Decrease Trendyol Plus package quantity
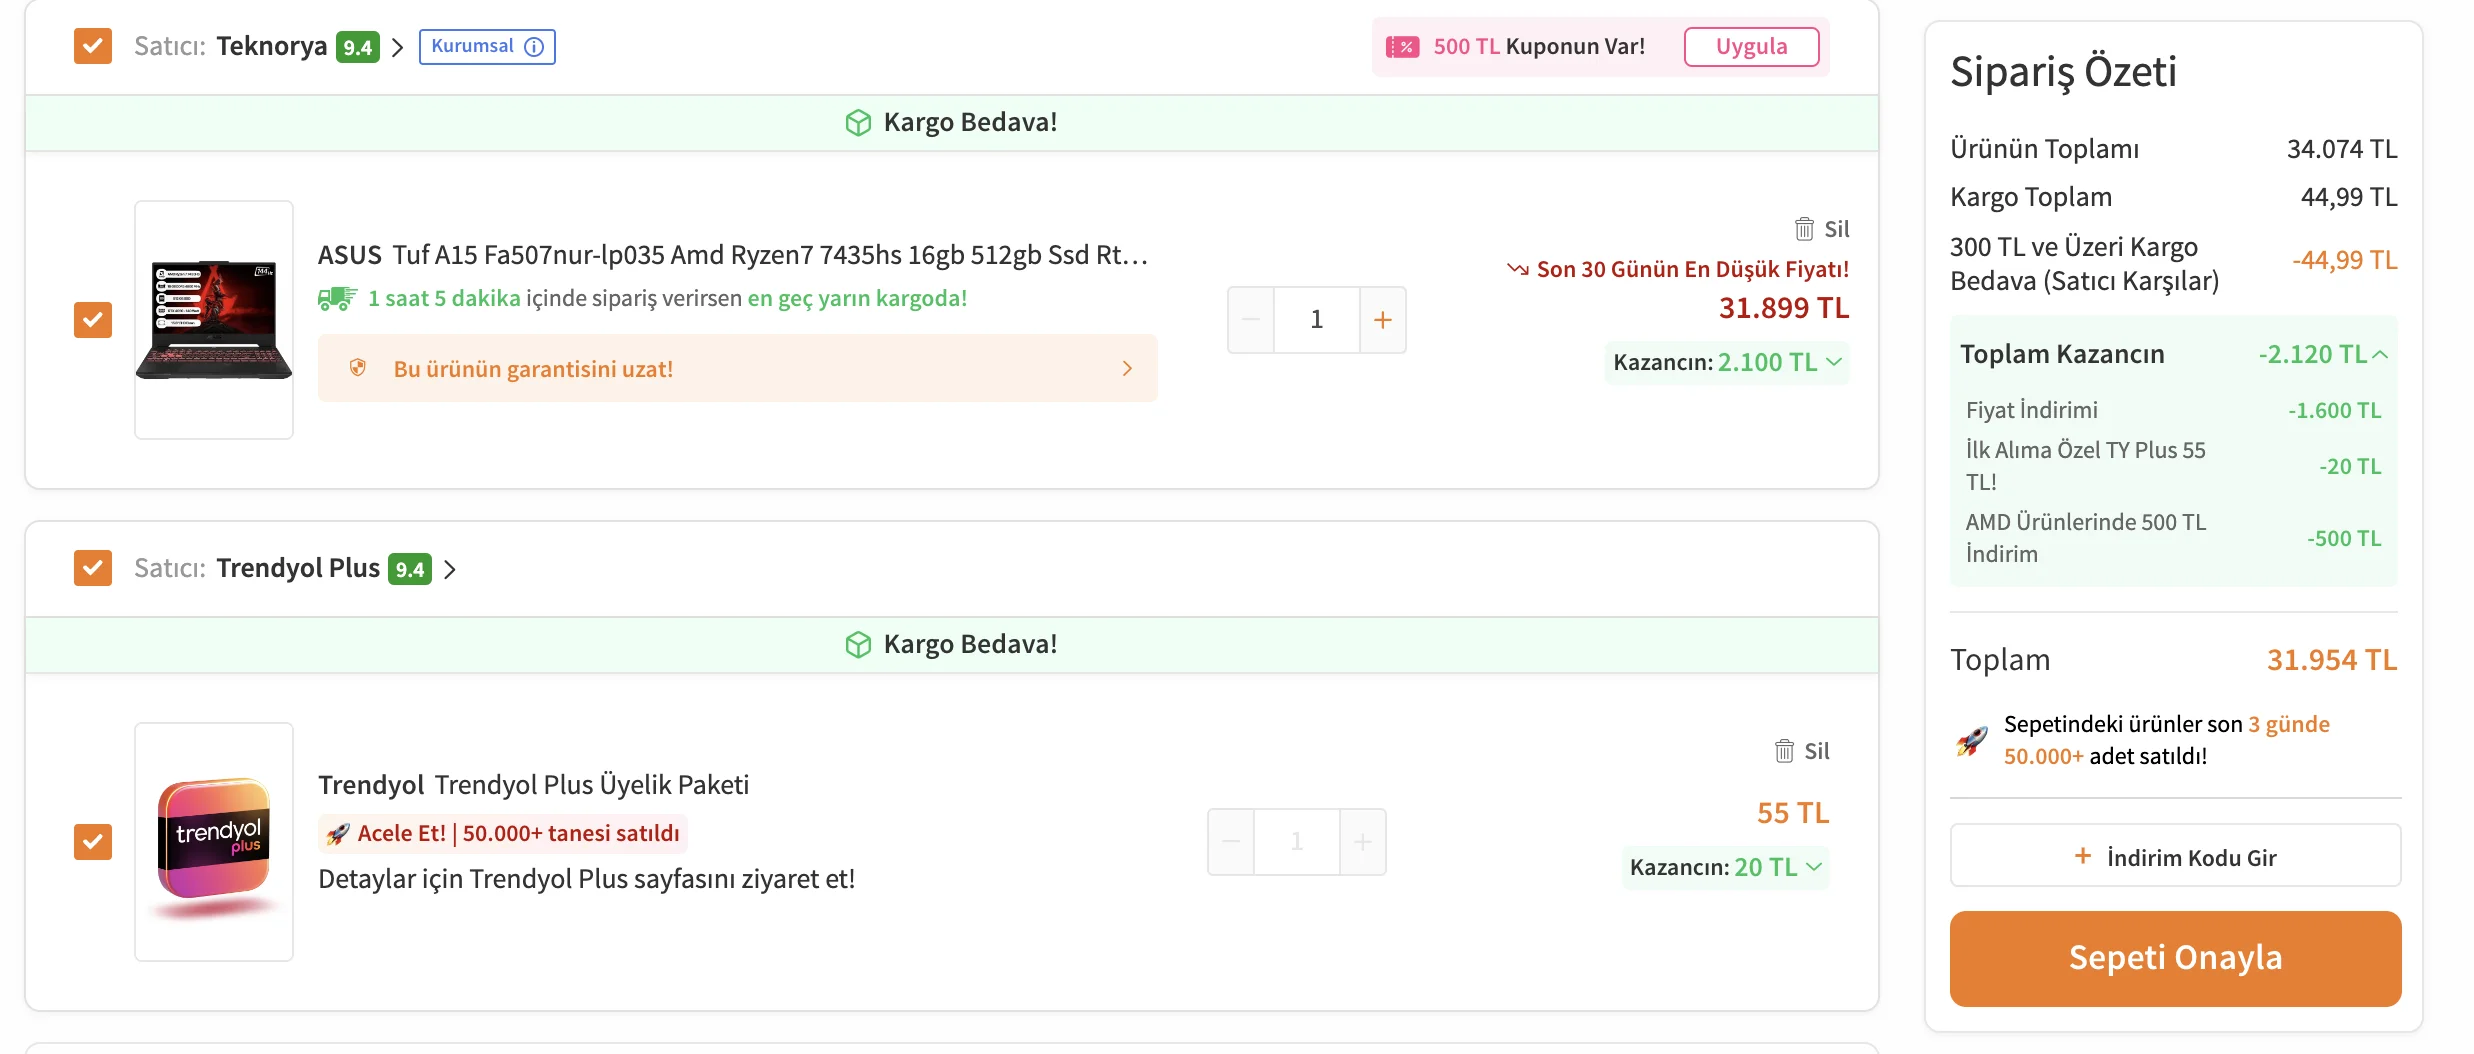Viewport: 2474px width, 1054px height. point(1231,842)
